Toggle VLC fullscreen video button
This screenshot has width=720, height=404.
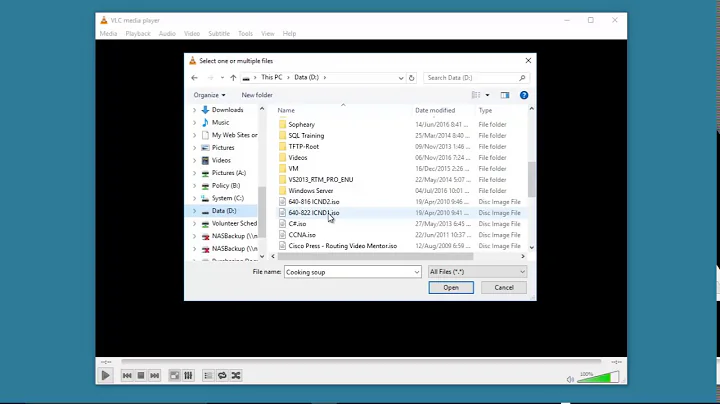[174, 376]
